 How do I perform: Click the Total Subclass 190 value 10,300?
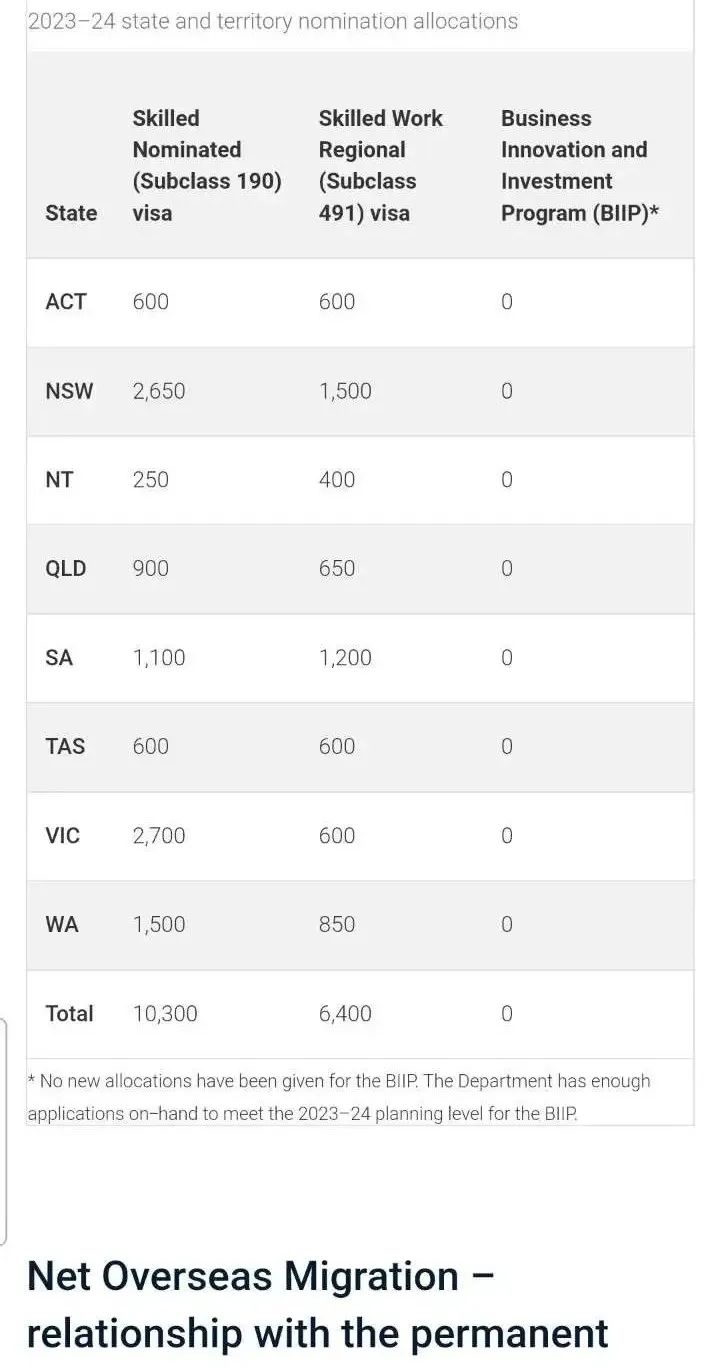(165, 1014)
